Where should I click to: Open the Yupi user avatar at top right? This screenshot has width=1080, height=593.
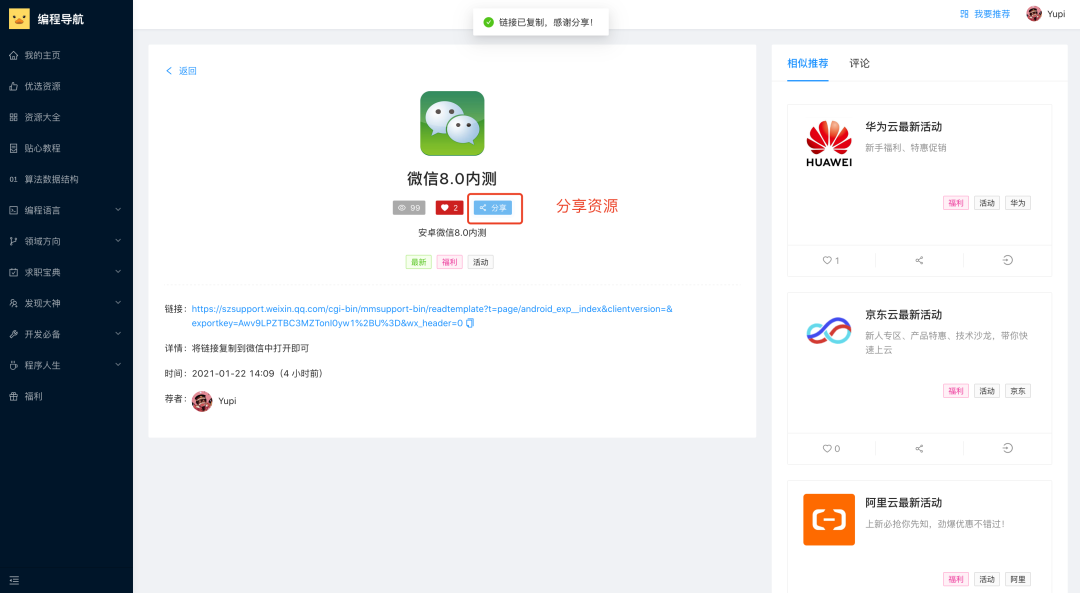tap(1034, 14)
